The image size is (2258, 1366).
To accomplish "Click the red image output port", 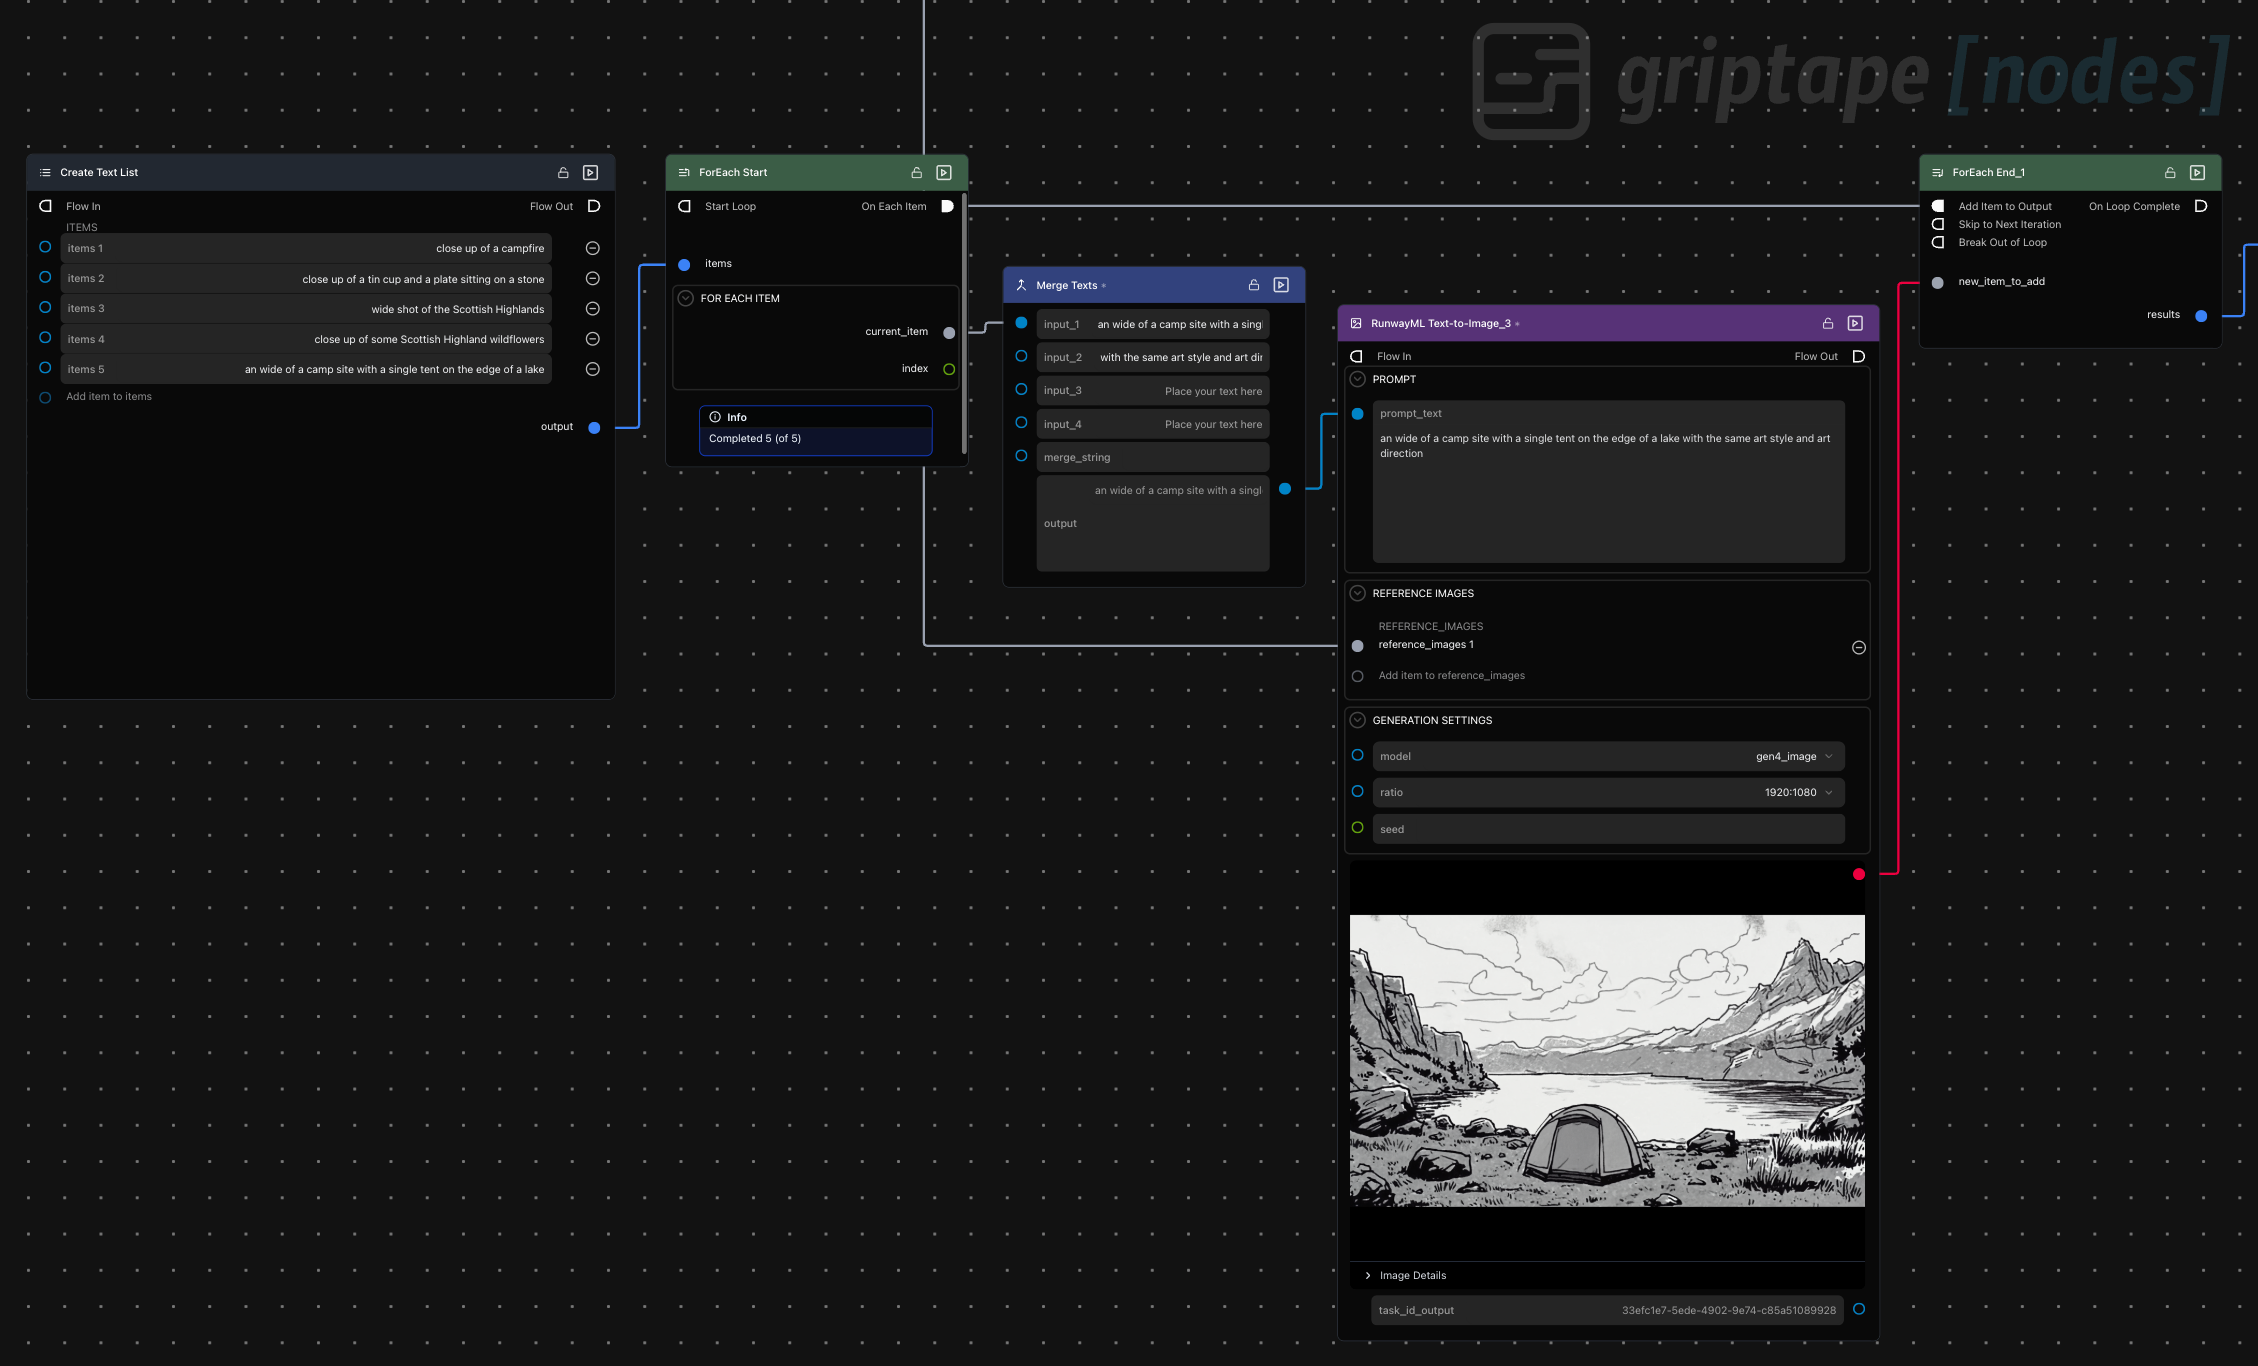I will point(1858,874).
